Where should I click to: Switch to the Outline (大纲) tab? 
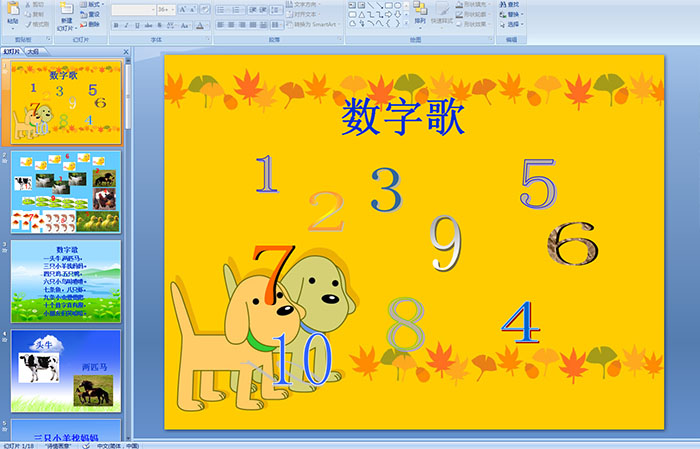point(33,51)
